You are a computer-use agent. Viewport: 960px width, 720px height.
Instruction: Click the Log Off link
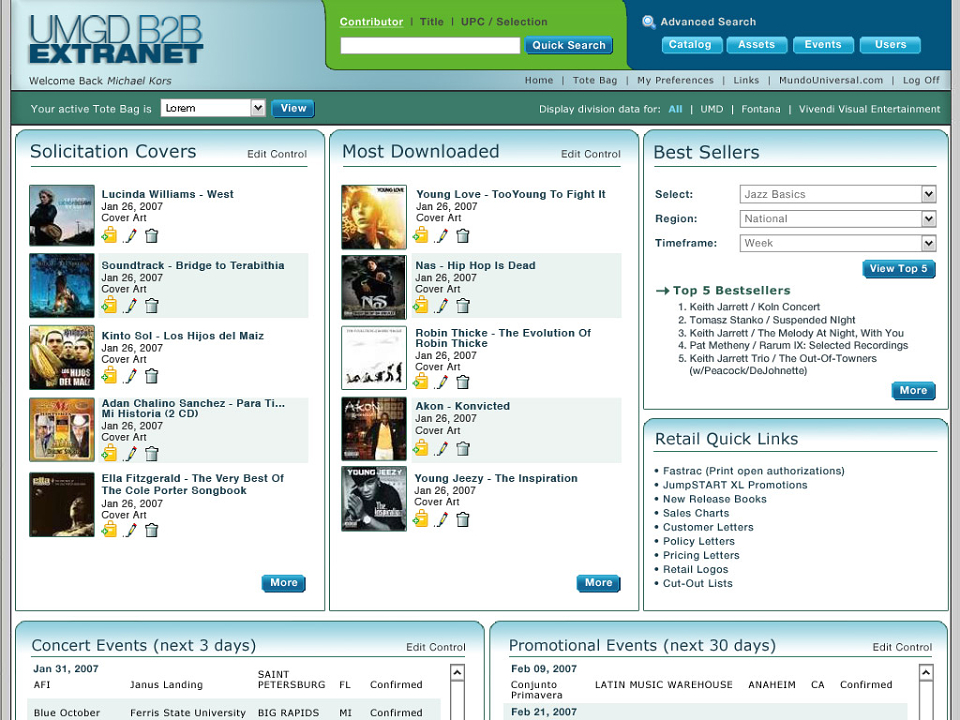coord(921,80)
